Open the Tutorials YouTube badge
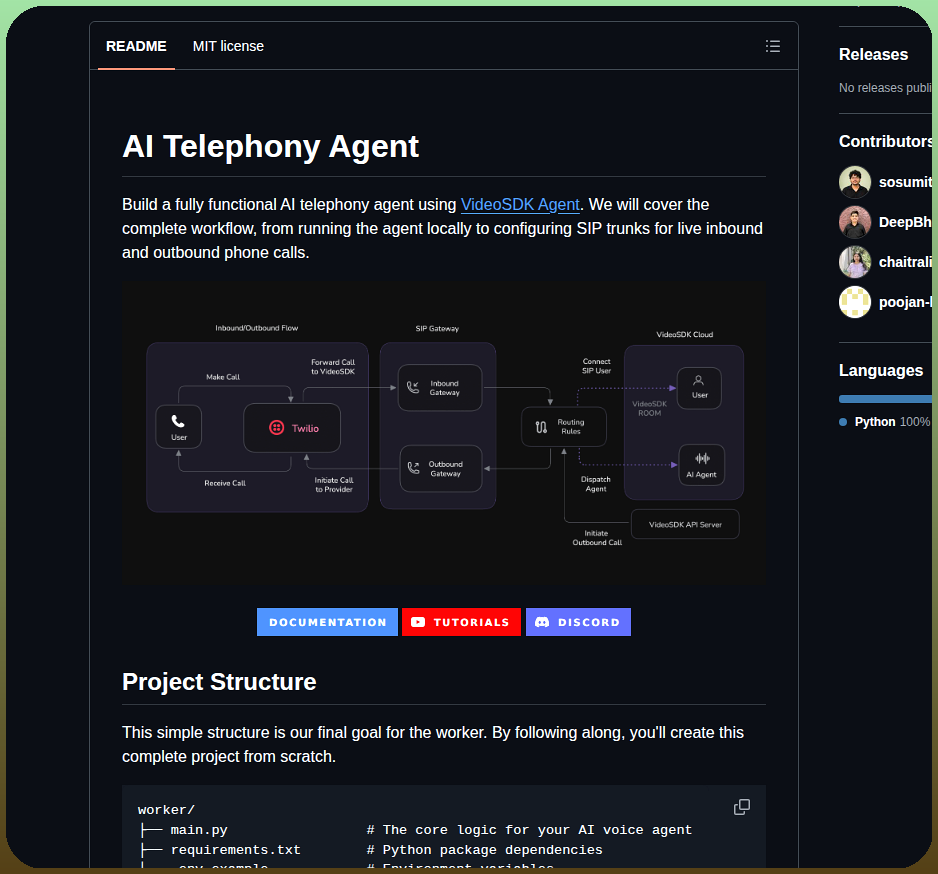This screenshot has width=938, height=874. click(461, 622)
